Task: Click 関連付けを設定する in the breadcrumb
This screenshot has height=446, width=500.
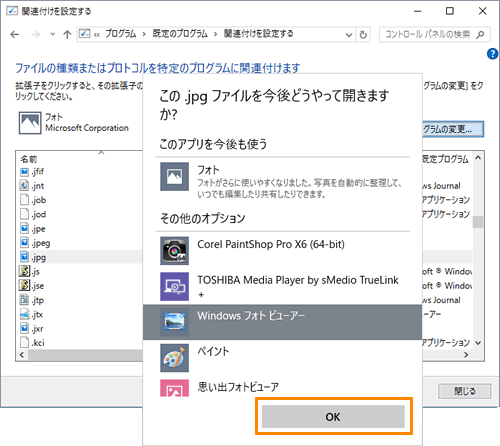Action: tap(258, 34)
